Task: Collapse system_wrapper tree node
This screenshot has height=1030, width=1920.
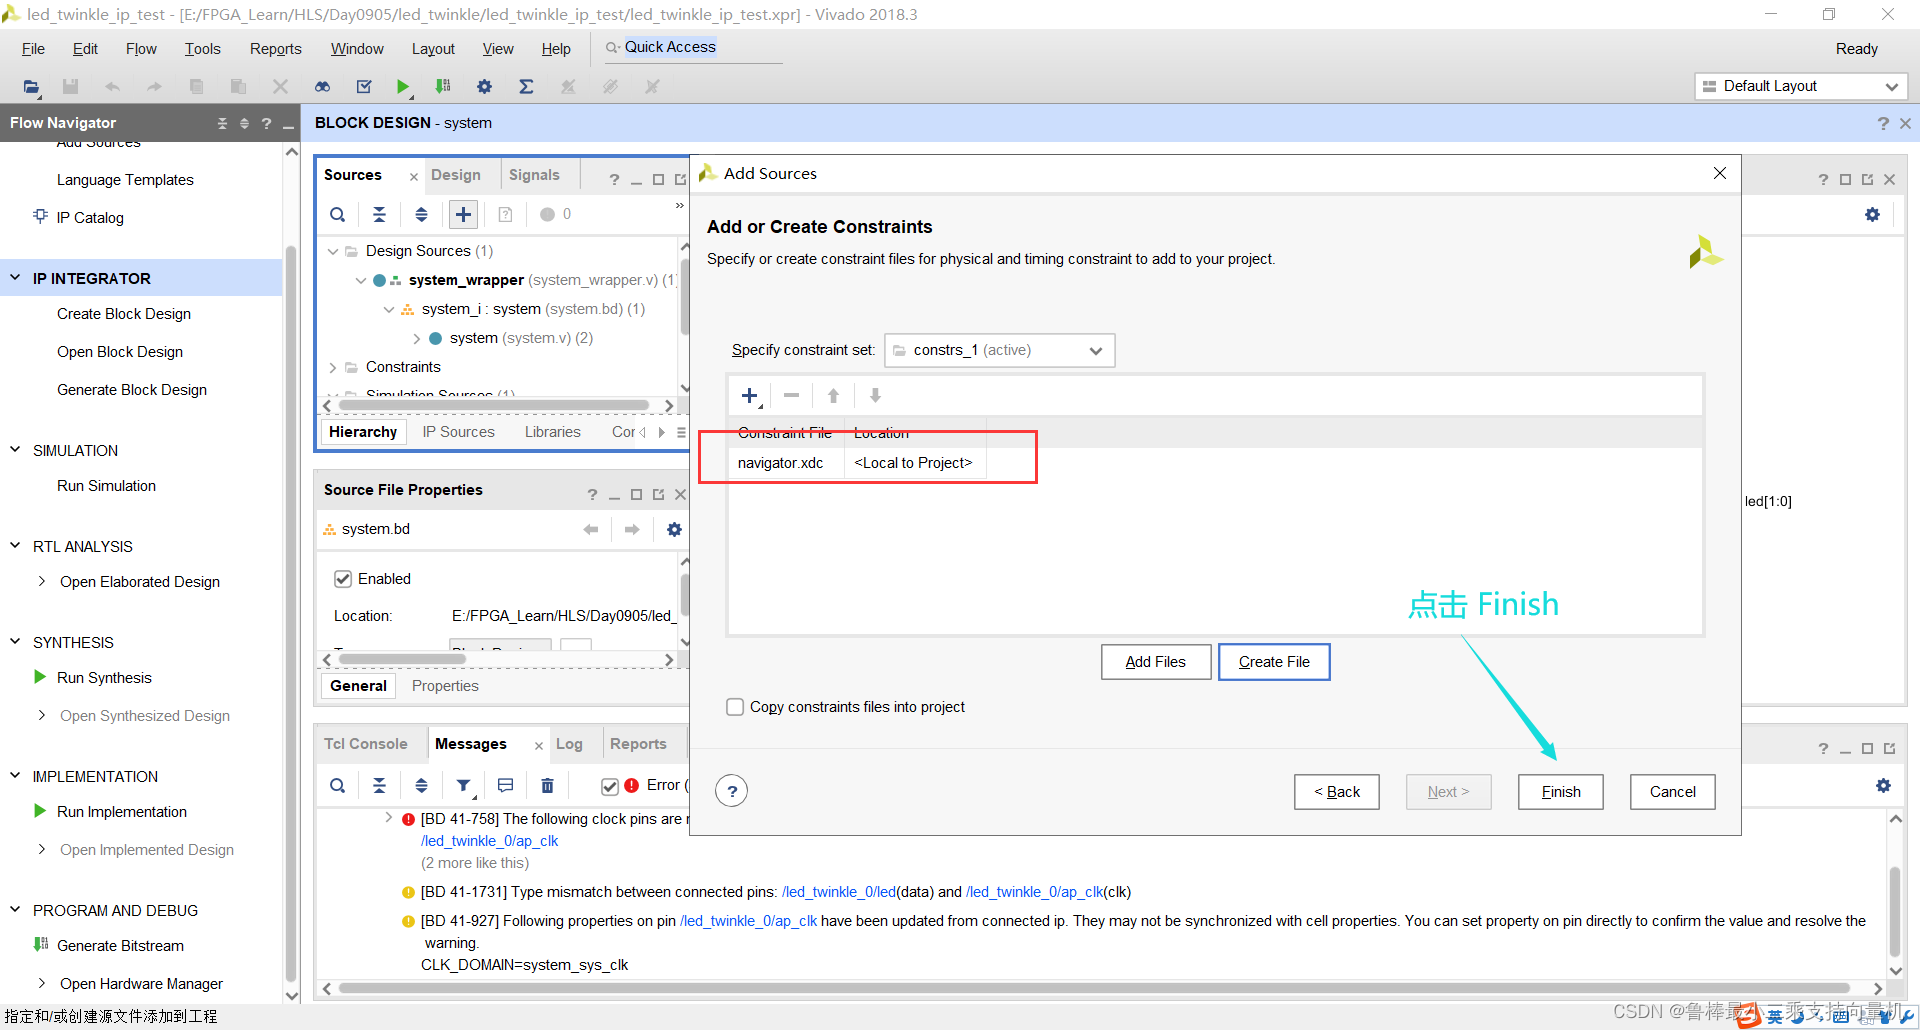Action: coord(361,280)
